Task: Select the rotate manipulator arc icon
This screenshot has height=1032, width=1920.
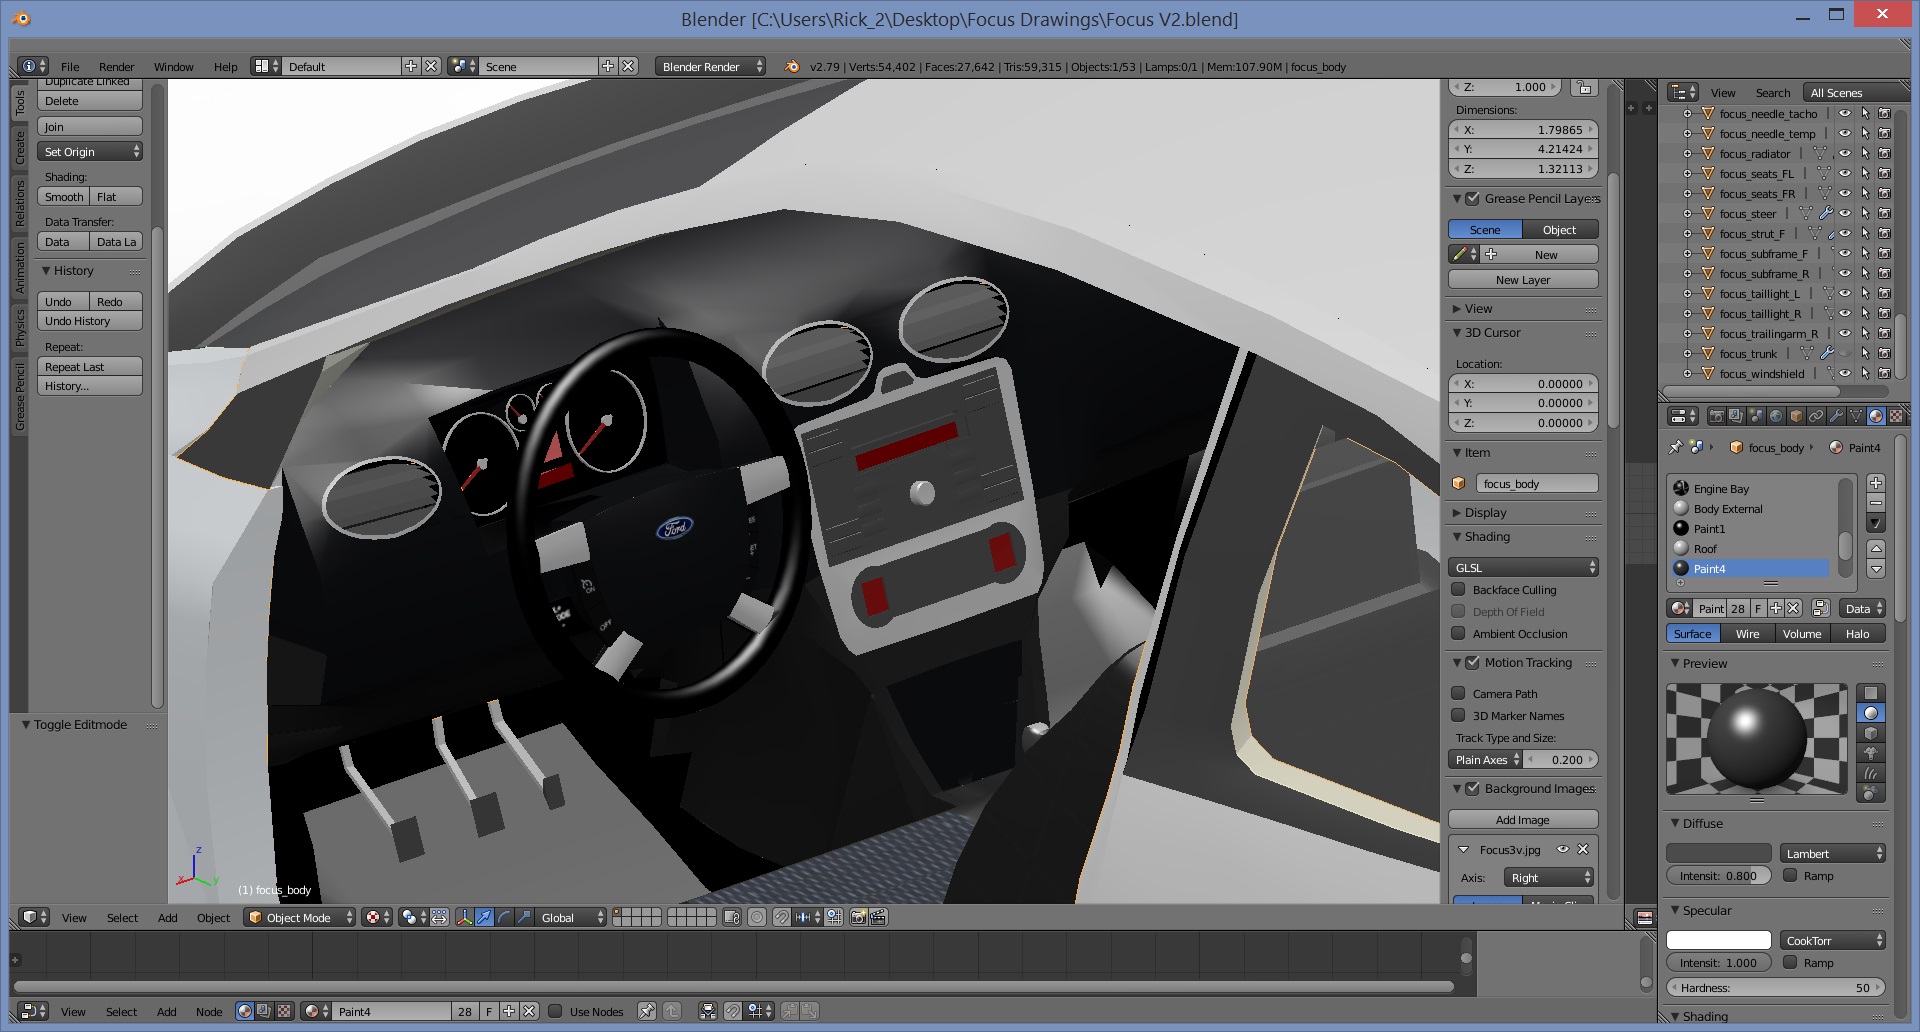Action: click(504, 917)
